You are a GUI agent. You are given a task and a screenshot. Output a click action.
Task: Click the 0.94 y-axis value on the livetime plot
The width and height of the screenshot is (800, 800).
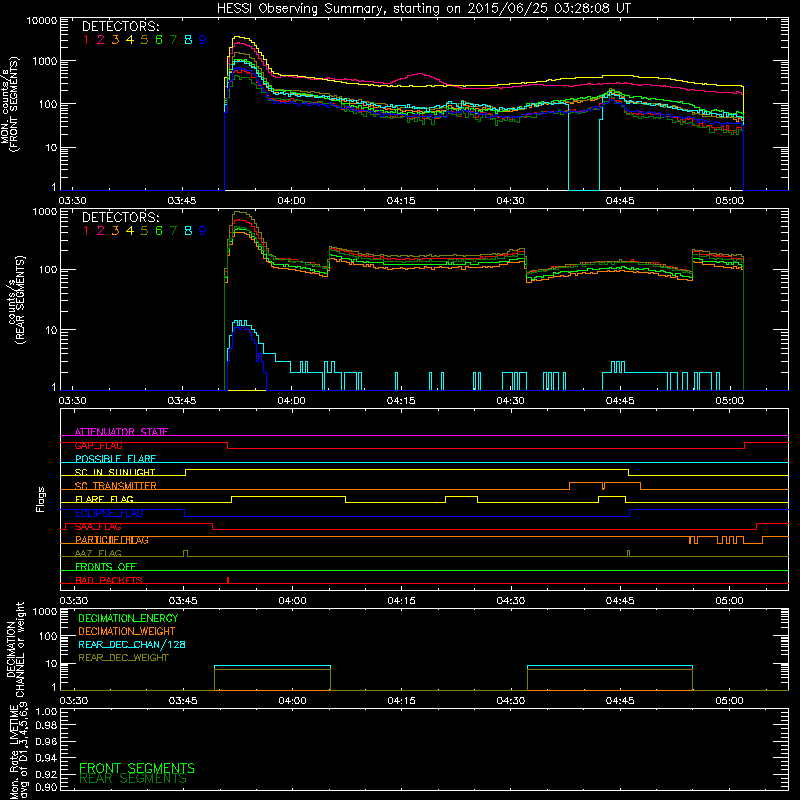click(46, 757)
